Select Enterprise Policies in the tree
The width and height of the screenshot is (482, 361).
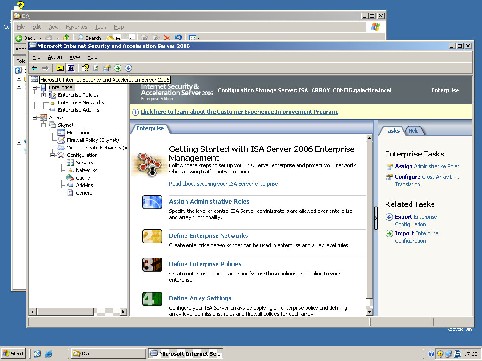click(78, 95)
